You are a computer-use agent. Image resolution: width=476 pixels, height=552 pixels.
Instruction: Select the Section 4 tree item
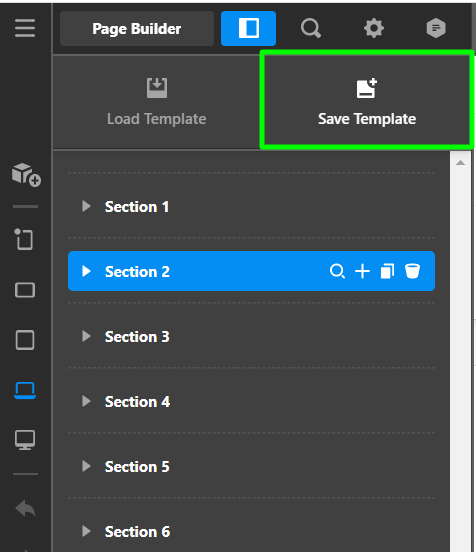pos(251,401)
